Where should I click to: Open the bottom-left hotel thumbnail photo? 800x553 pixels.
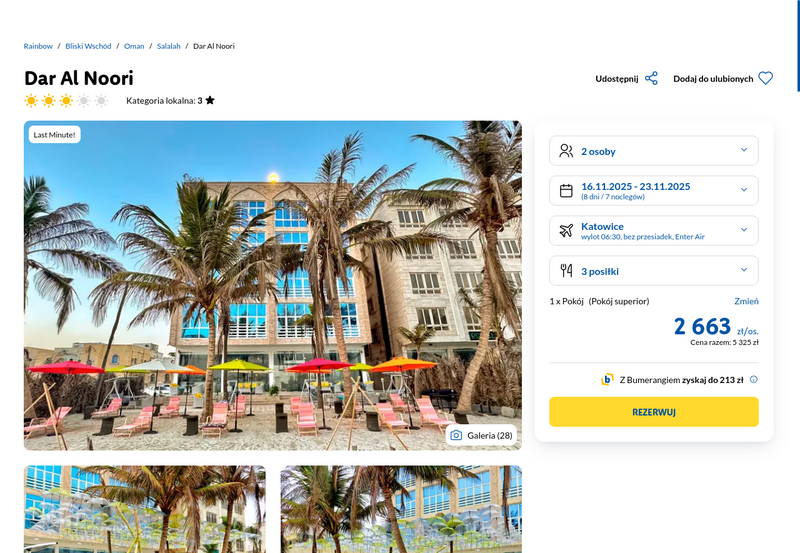145,509
